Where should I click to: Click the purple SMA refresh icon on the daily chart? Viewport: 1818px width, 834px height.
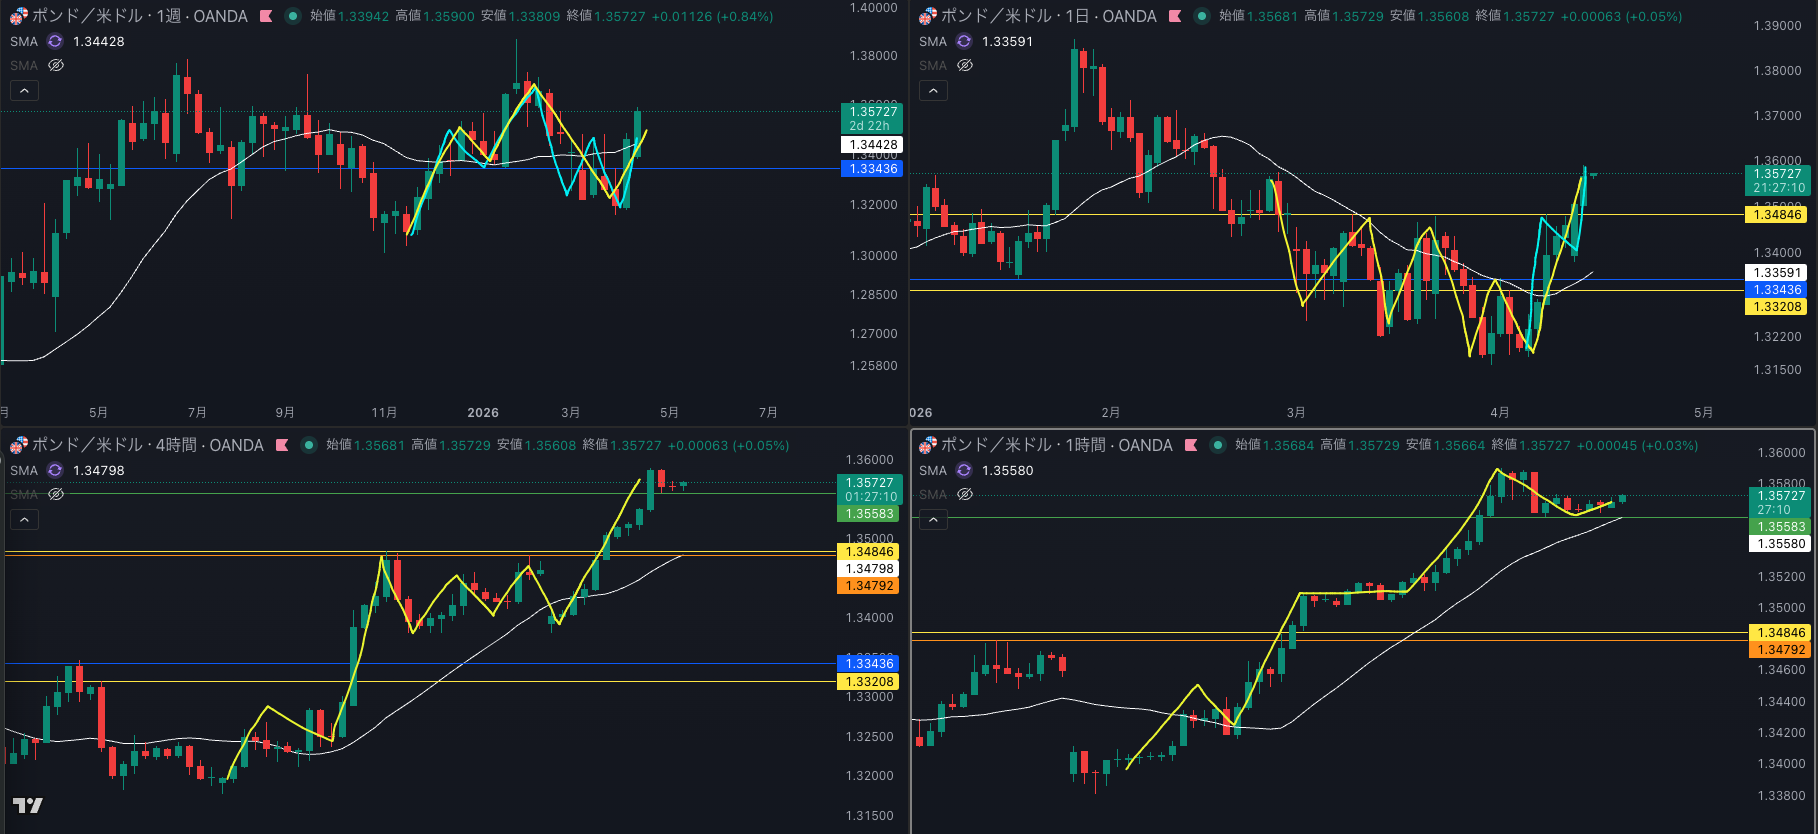[964, 41]
